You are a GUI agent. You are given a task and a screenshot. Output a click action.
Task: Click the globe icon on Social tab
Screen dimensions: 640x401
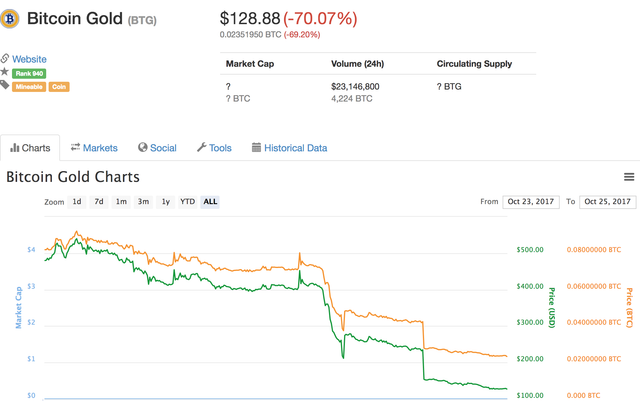[x=142, y=147]
